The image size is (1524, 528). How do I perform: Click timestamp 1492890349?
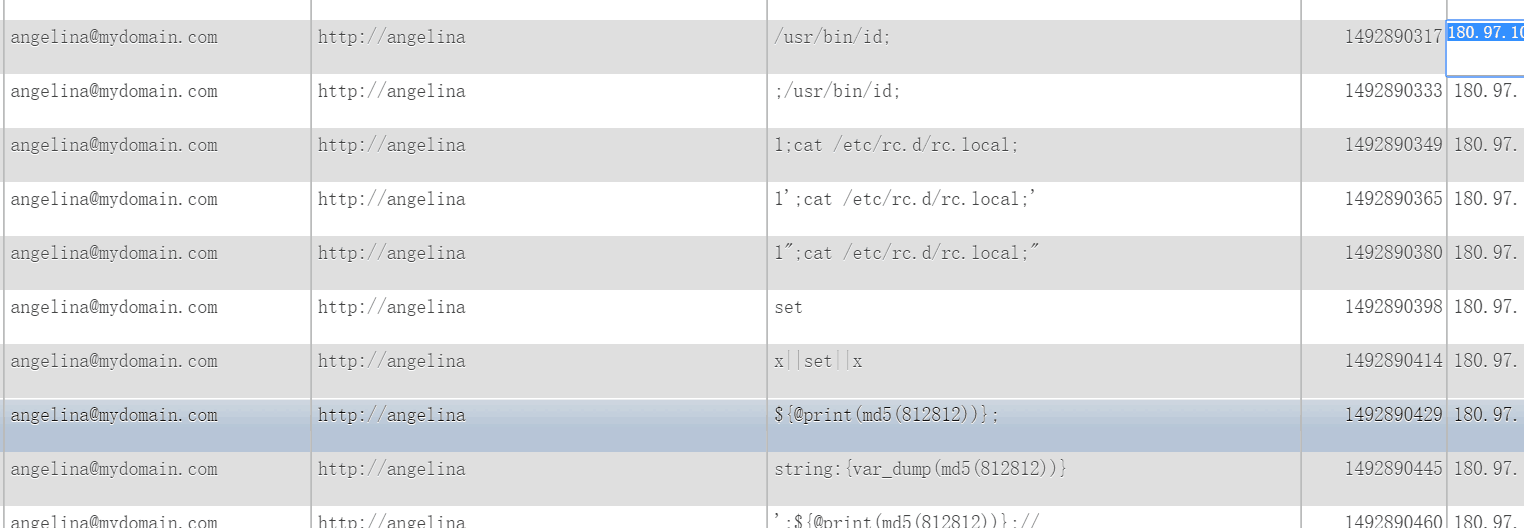pos(1393,144)
